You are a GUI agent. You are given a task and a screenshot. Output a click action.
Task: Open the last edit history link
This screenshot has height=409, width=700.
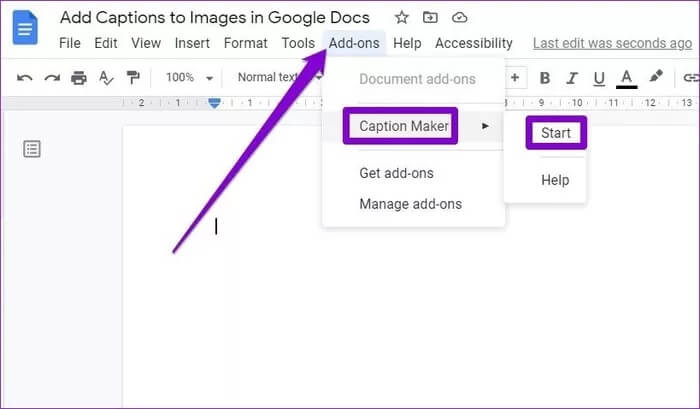click(x=612, y=43)
